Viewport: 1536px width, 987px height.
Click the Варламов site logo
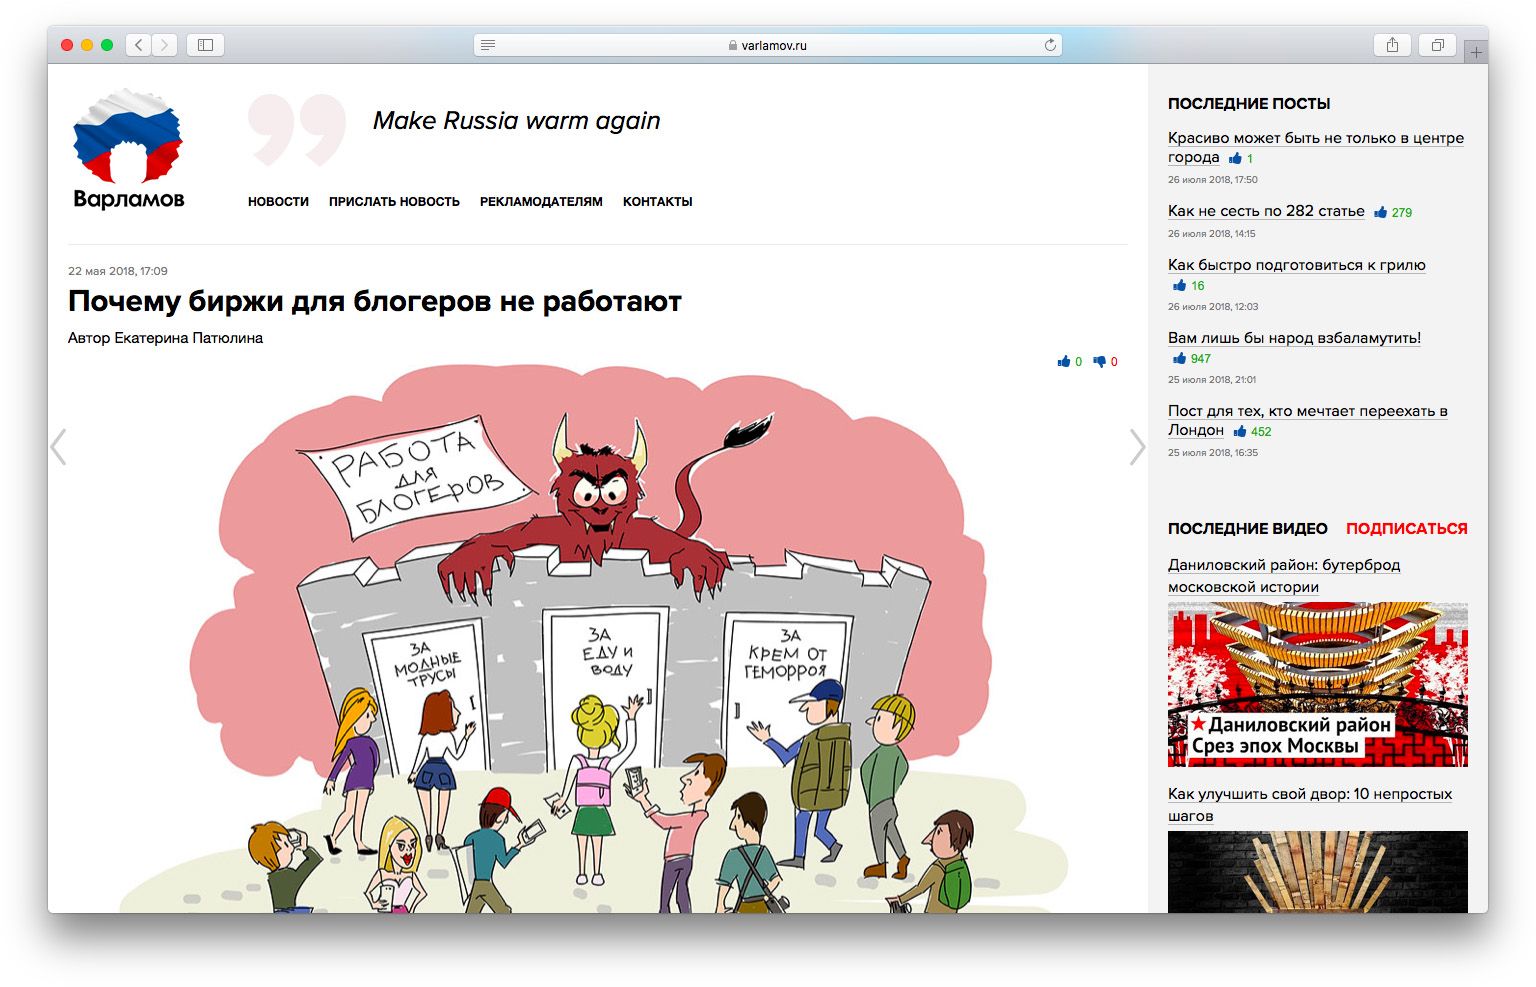coord(128,150)
